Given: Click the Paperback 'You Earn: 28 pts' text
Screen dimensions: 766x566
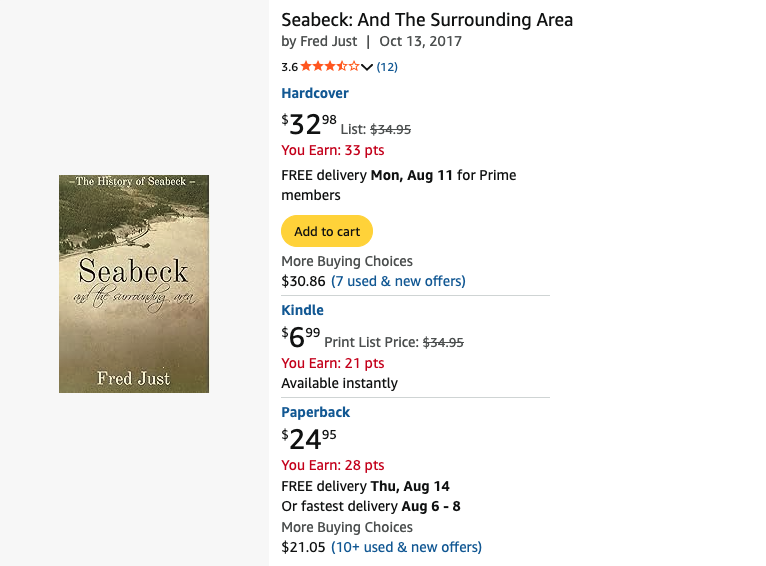Looking at the screenshot, I should tap(333, 465).
